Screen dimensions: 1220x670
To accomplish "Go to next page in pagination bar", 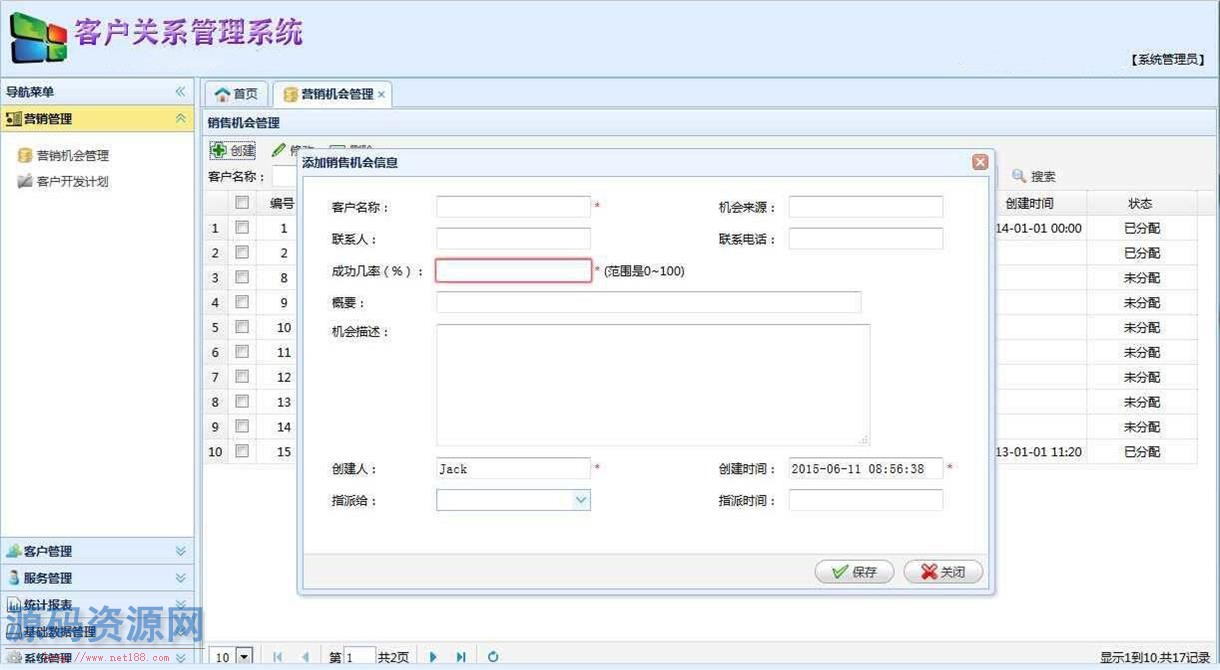I will click(x=433, y=657).
